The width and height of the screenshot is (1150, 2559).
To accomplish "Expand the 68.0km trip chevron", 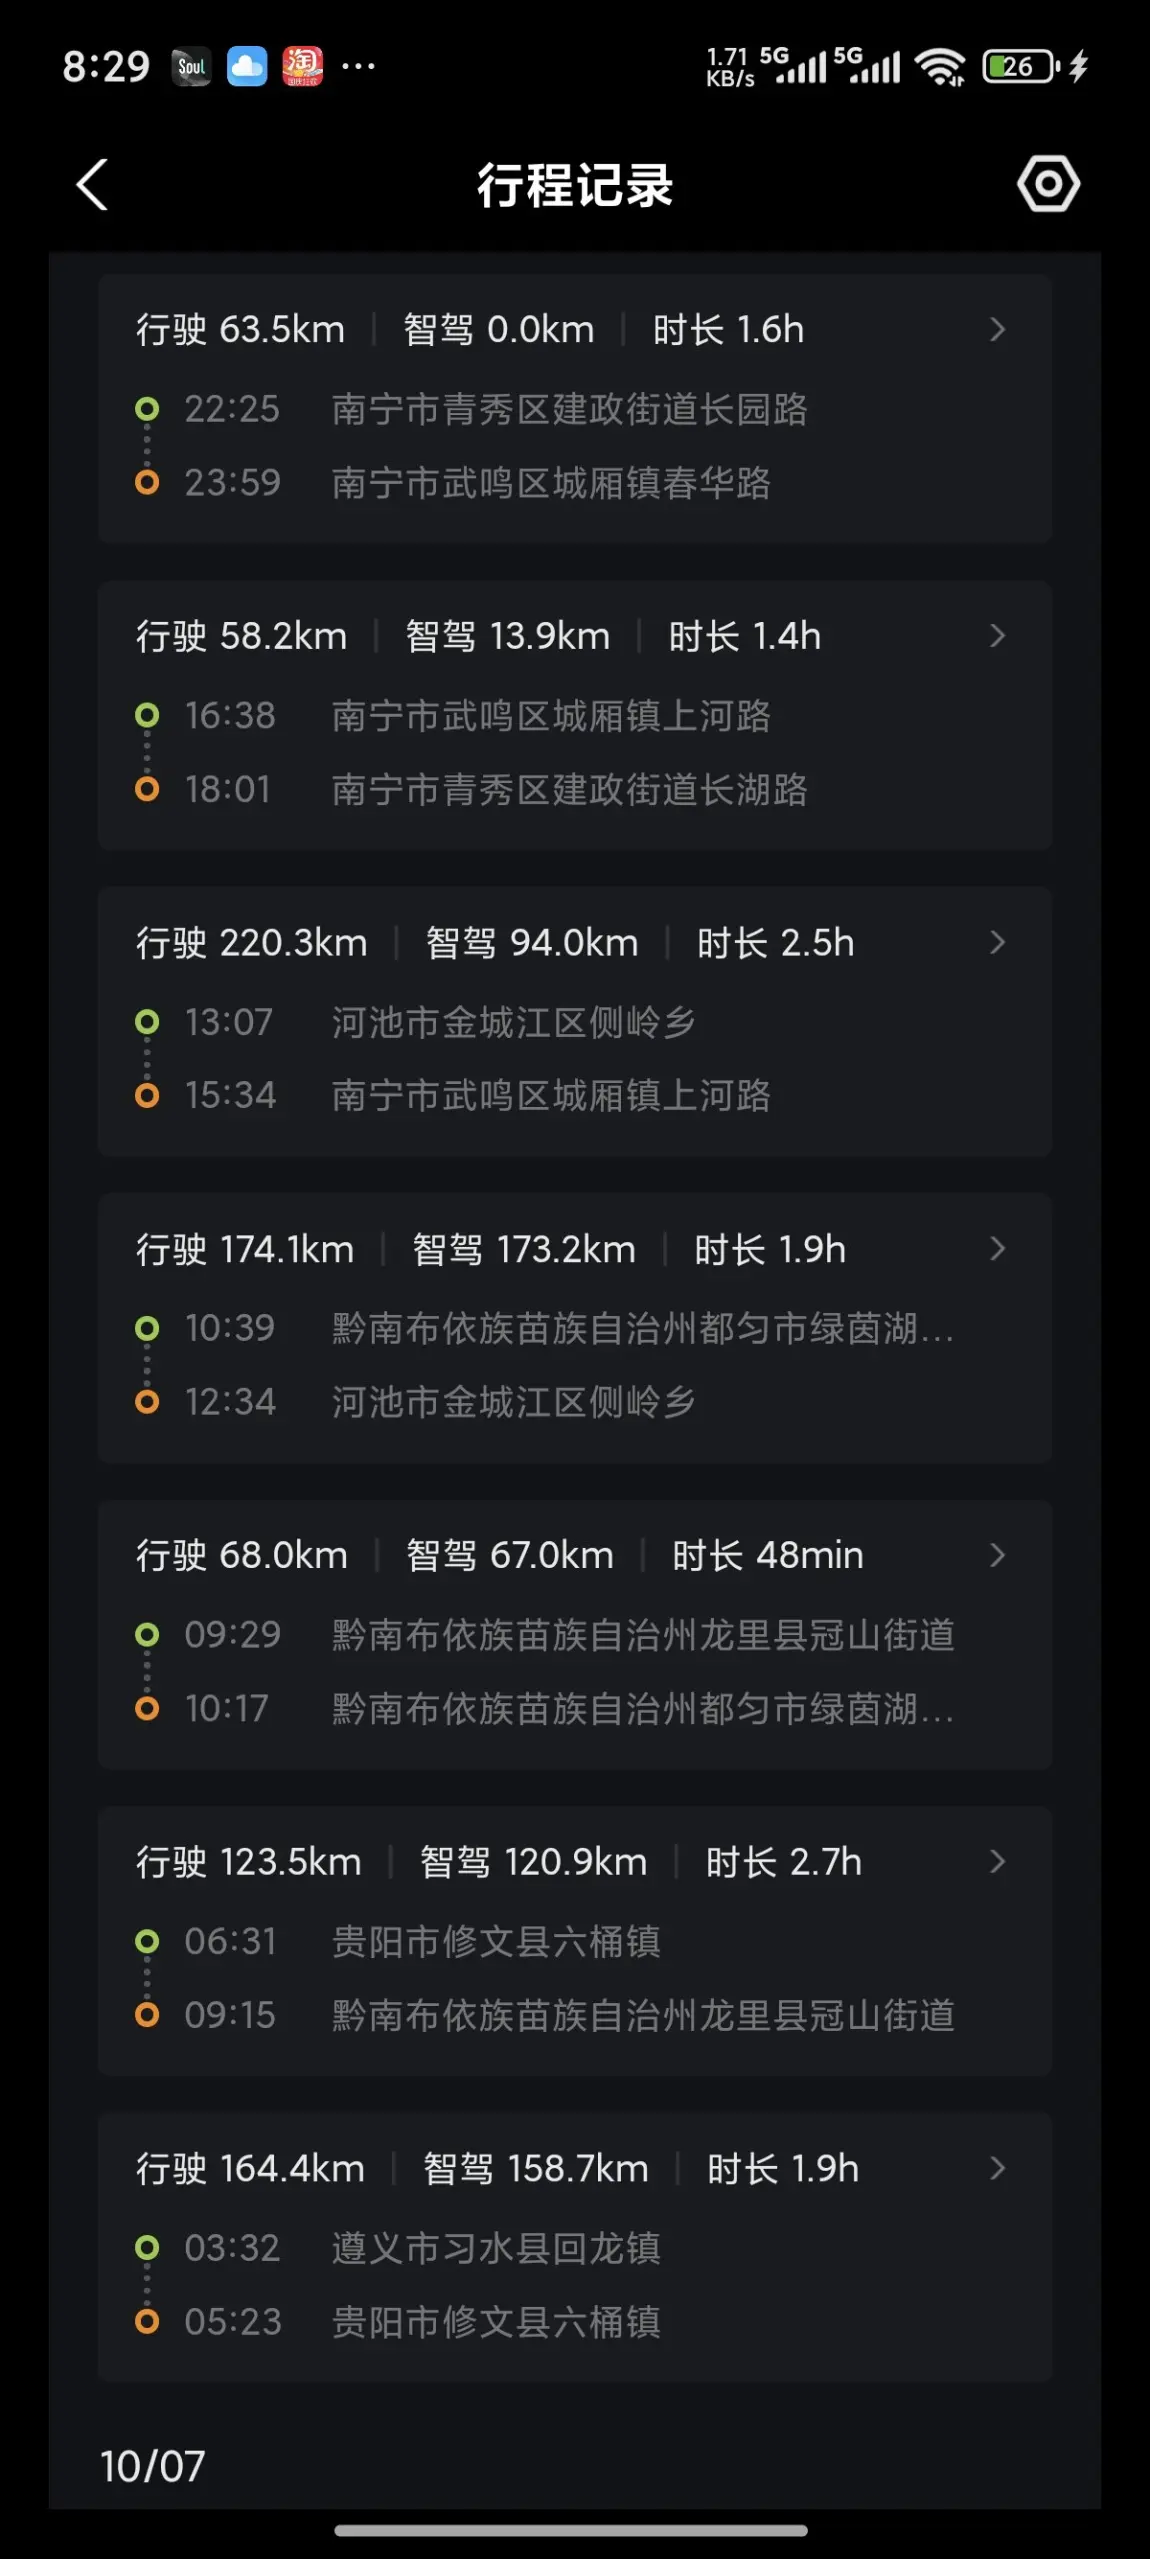I will pos(997,1555).
